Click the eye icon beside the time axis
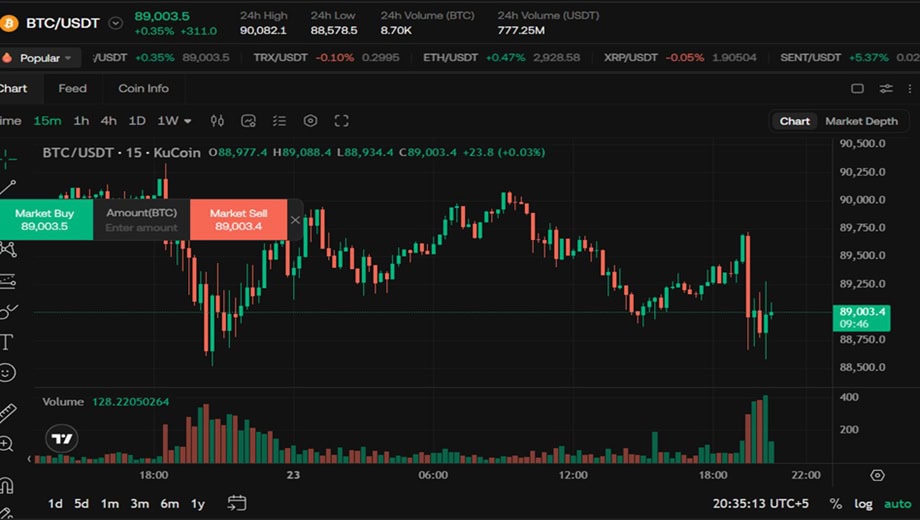Image resolution: width=920 pixels, height=520 pixels. [x=877, y=475]
